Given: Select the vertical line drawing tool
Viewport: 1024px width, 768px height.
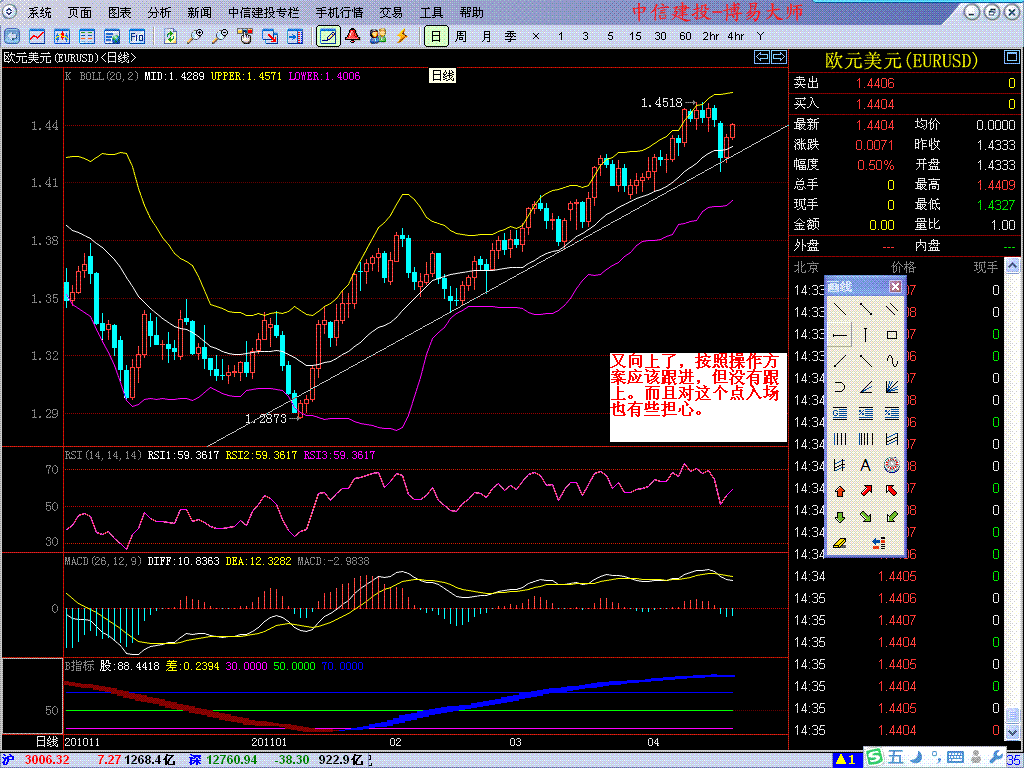Looking at the screenshot, I should coord(866,336).
